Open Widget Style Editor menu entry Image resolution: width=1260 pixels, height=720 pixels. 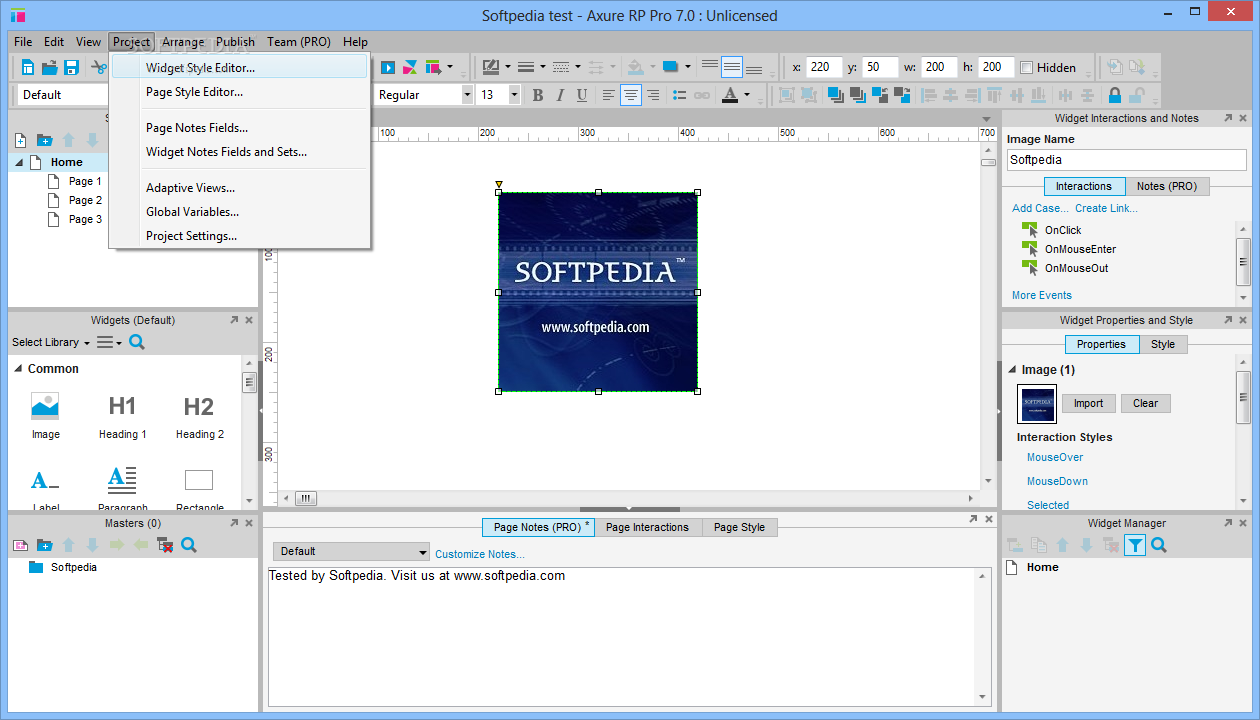tap(240, 68)
